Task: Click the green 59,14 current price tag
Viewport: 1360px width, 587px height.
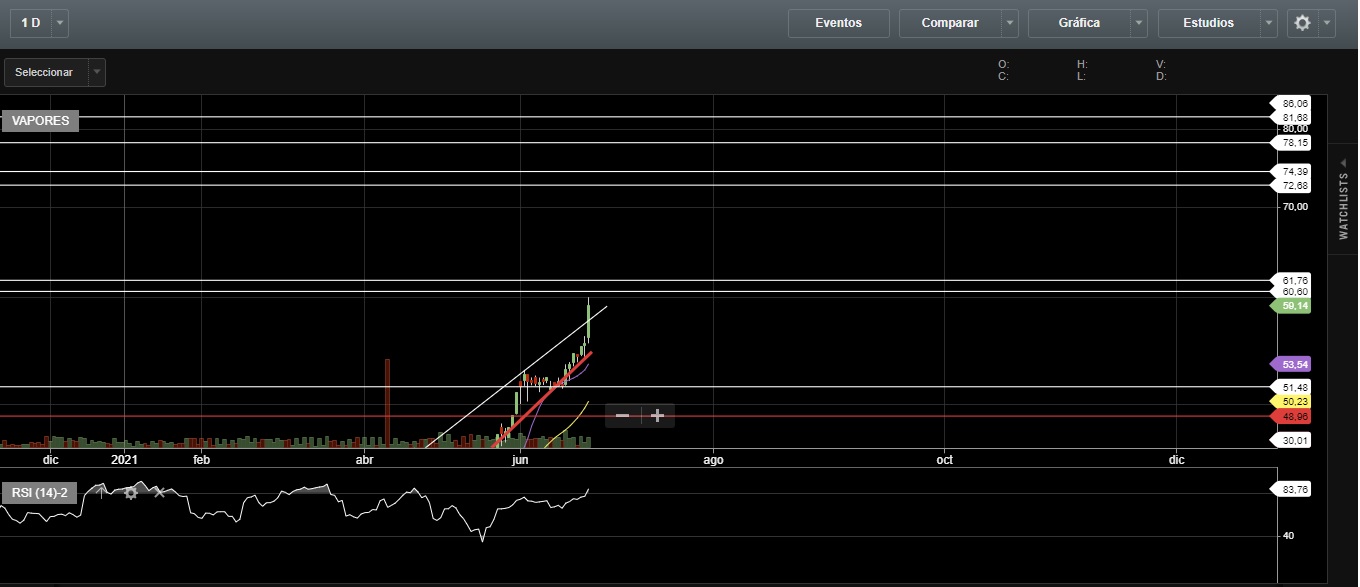Action: click(1294, 306)
